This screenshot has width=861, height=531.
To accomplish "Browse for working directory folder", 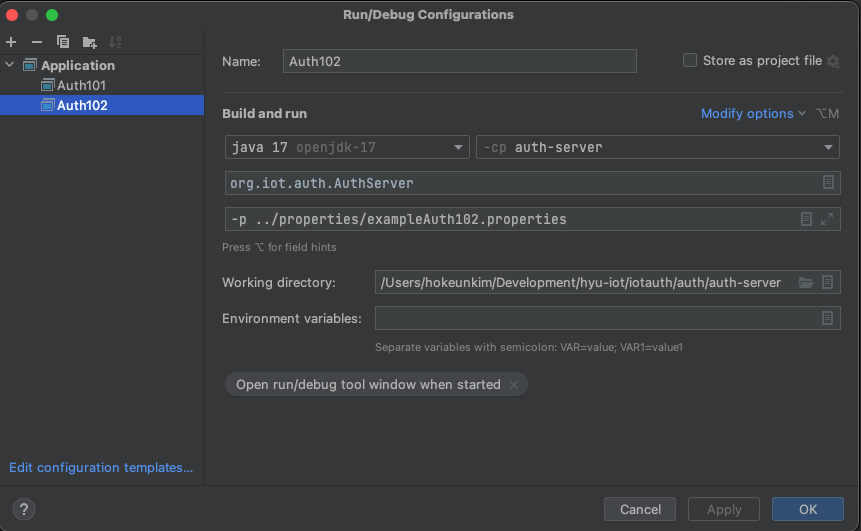I will (x=806, y=282).
